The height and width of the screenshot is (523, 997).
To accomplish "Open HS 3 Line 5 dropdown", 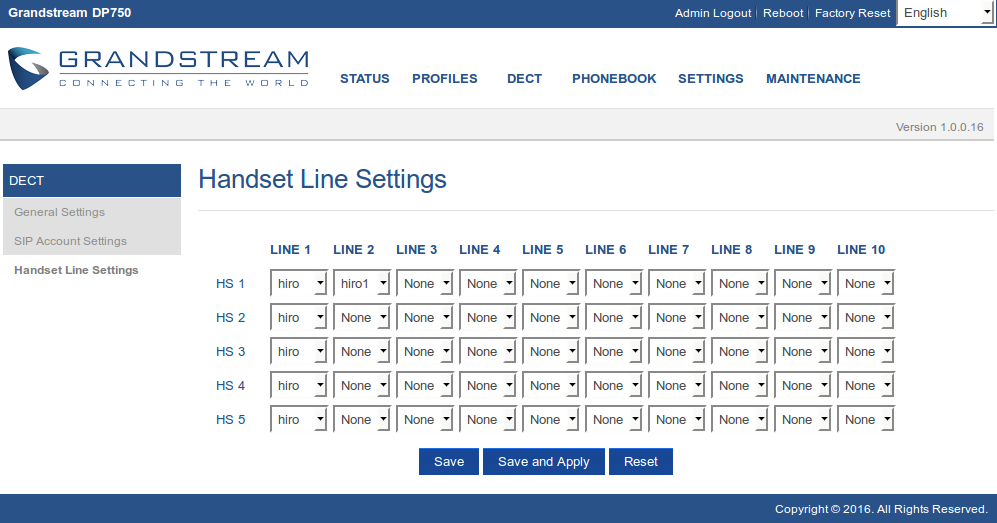I will coord(551,352).
